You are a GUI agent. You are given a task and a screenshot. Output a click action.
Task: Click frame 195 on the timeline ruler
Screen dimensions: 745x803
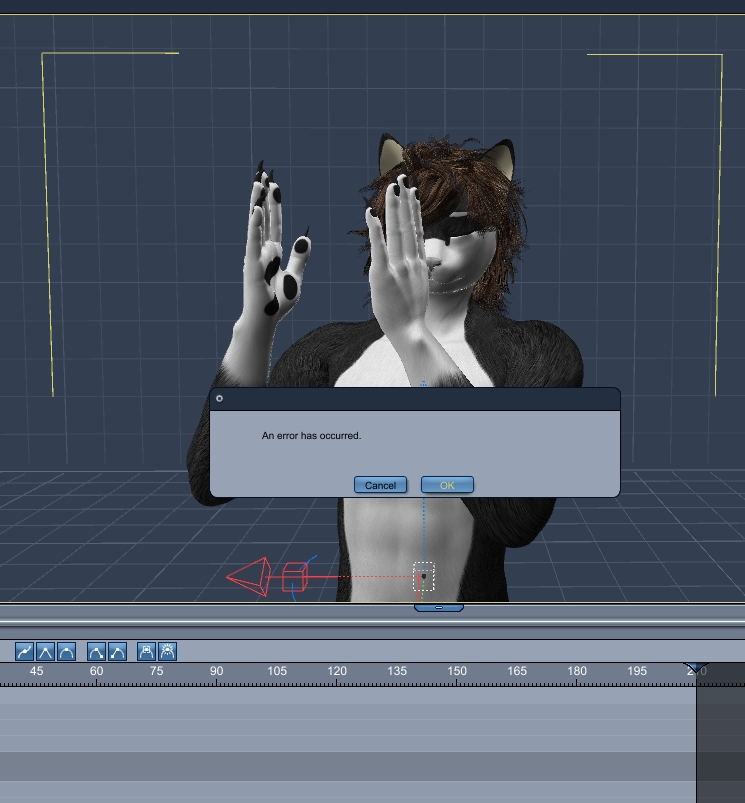coord(637,671)
